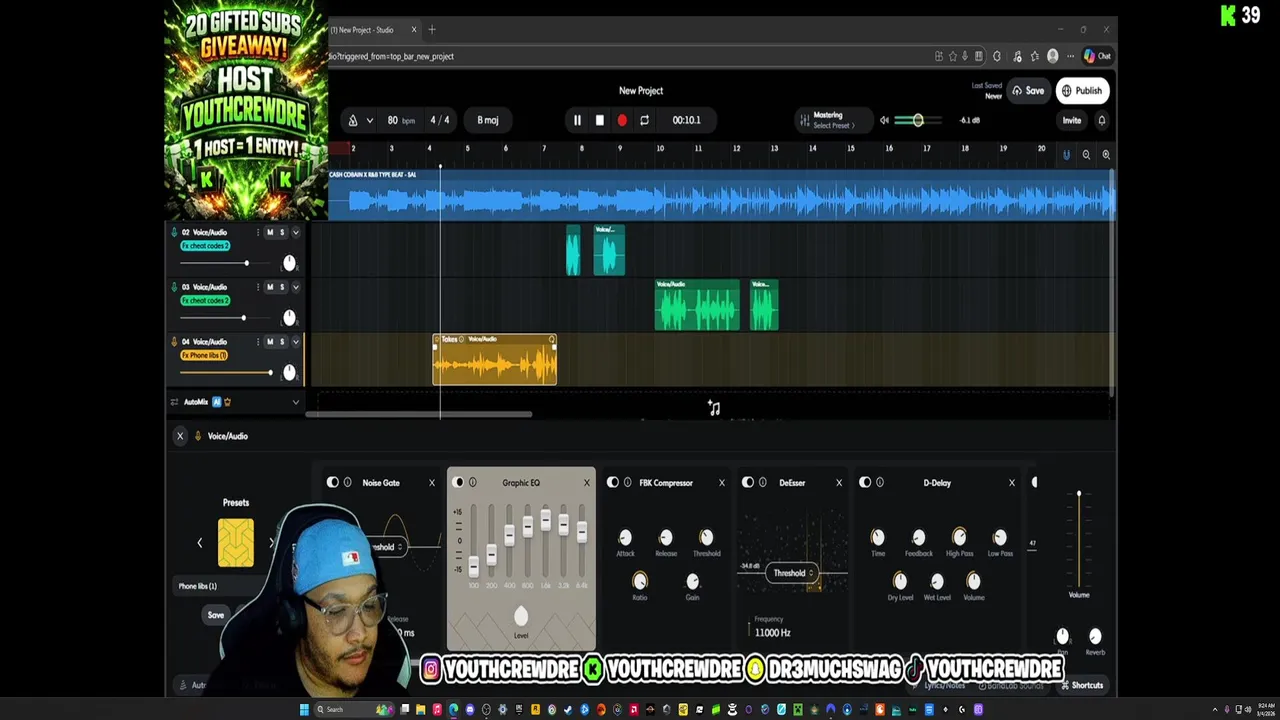The height and width of the screenshot is (720, 1280).
Task: Click track 04 microphone icon
Action: [x=174, y=342]
